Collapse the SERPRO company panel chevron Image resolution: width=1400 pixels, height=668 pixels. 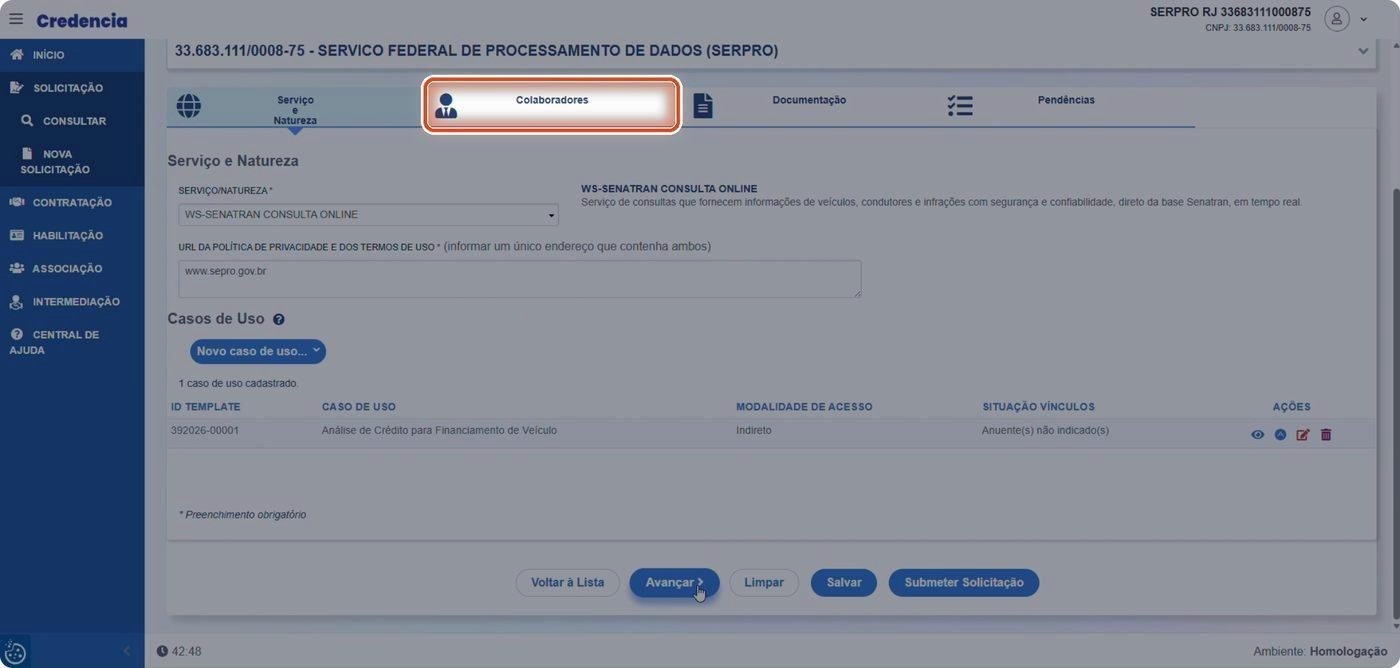(x=1363, y=51)
